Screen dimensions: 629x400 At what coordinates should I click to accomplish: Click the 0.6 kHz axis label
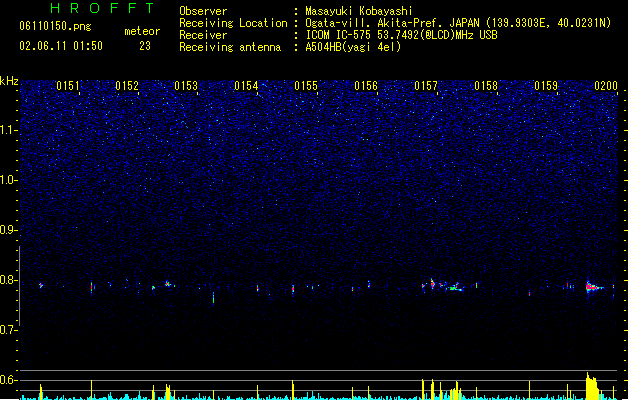8,380
